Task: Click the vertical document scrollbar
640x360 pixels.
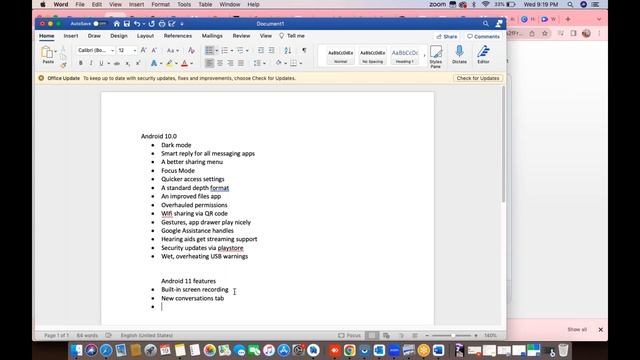Action: click(503, 144)
